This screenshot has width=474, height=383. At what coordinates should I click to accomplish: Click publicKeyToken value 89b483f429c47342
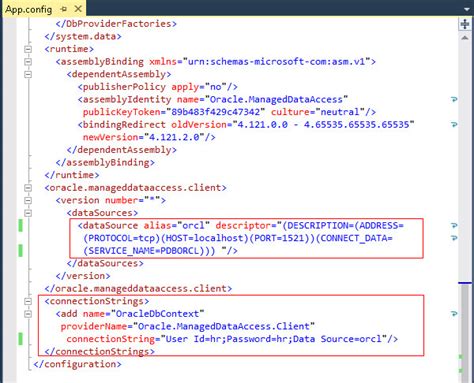coord(216,112)
